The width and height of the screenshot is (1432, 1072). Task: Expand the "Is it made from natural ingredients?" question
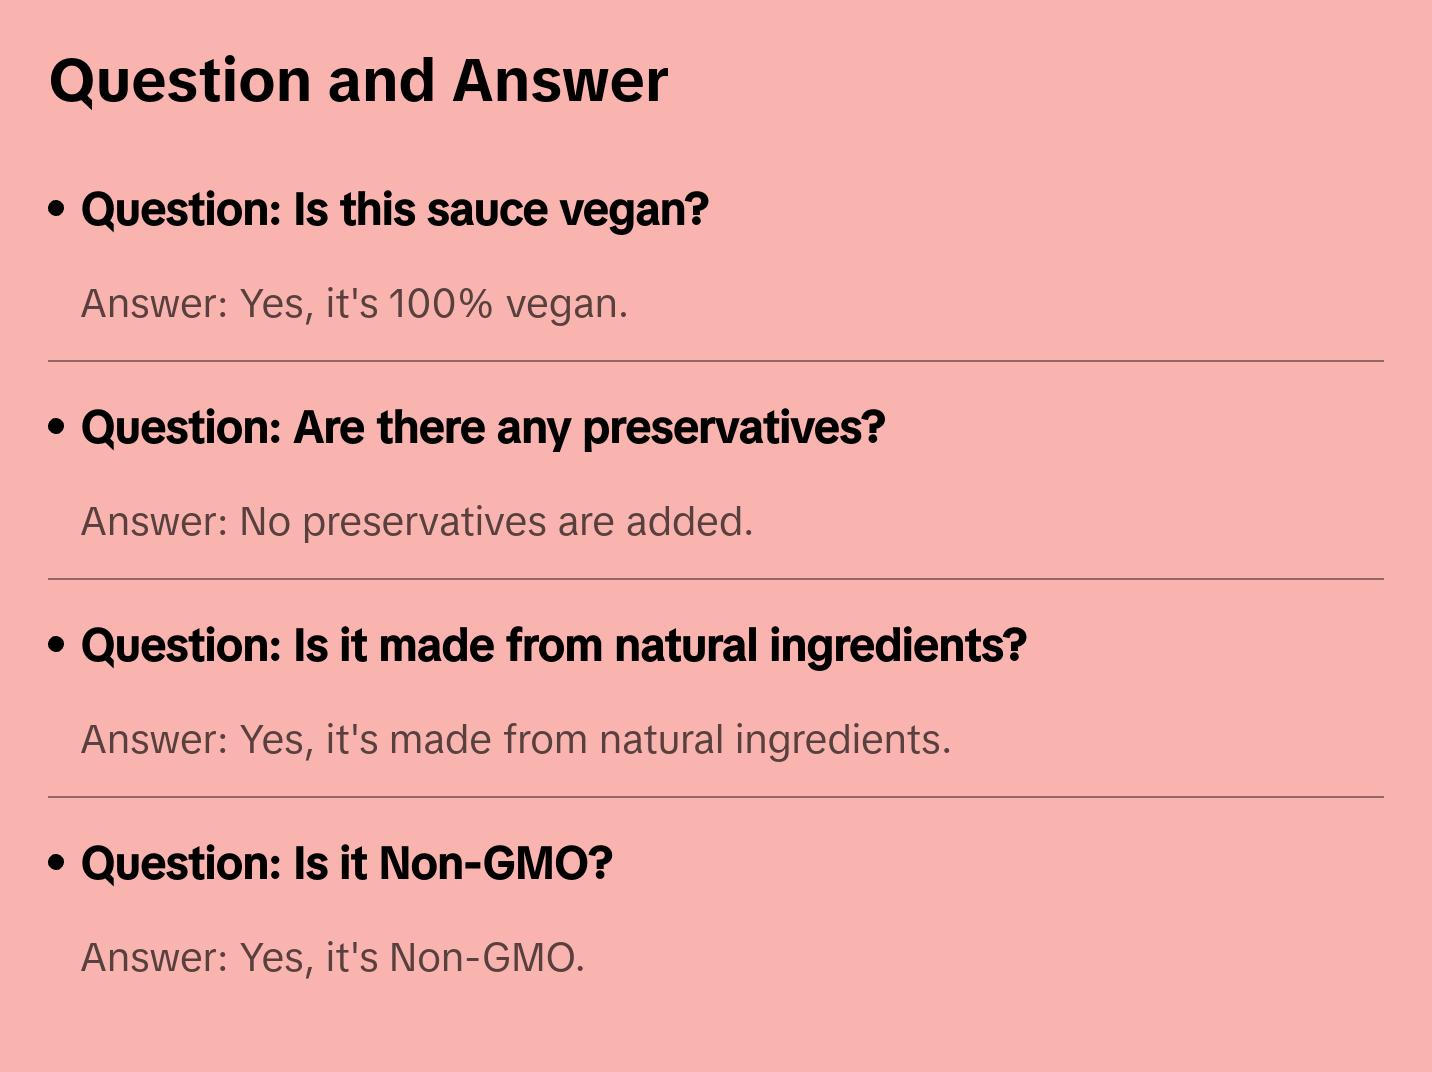554,646
